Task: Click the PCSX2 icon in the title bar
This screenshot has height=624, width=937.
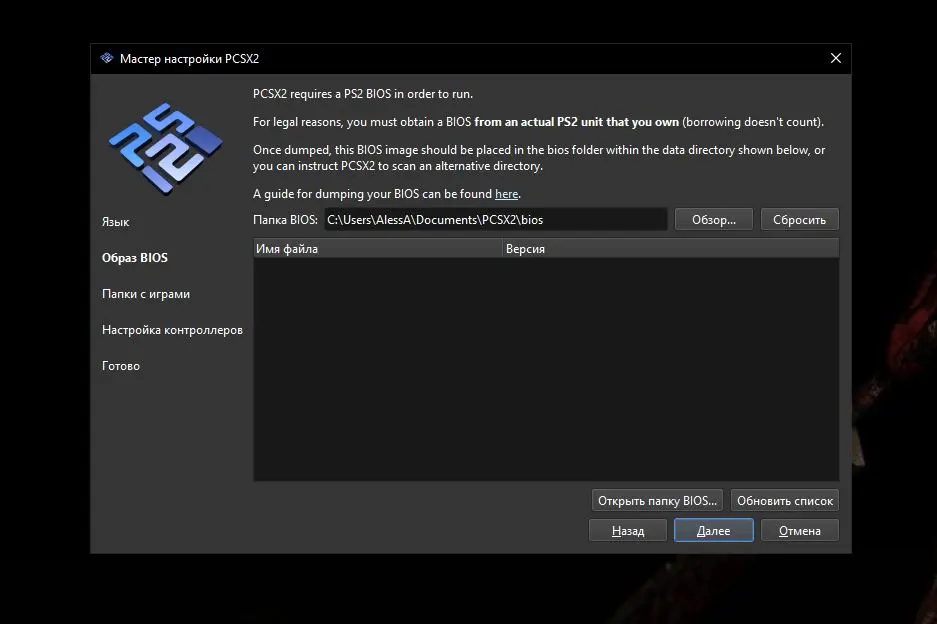Action: point(107,58)
